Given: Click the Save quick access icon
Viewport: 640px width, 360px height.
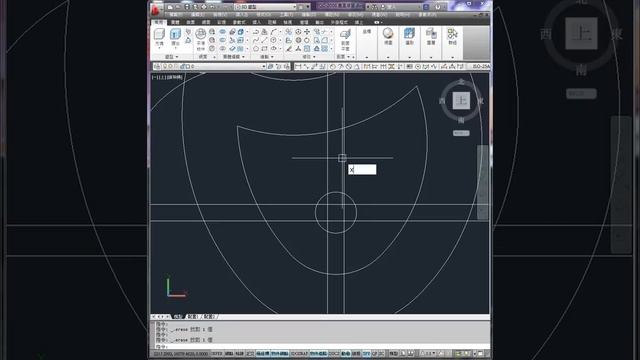Looking at the screenshot, I should click(187, 7).
